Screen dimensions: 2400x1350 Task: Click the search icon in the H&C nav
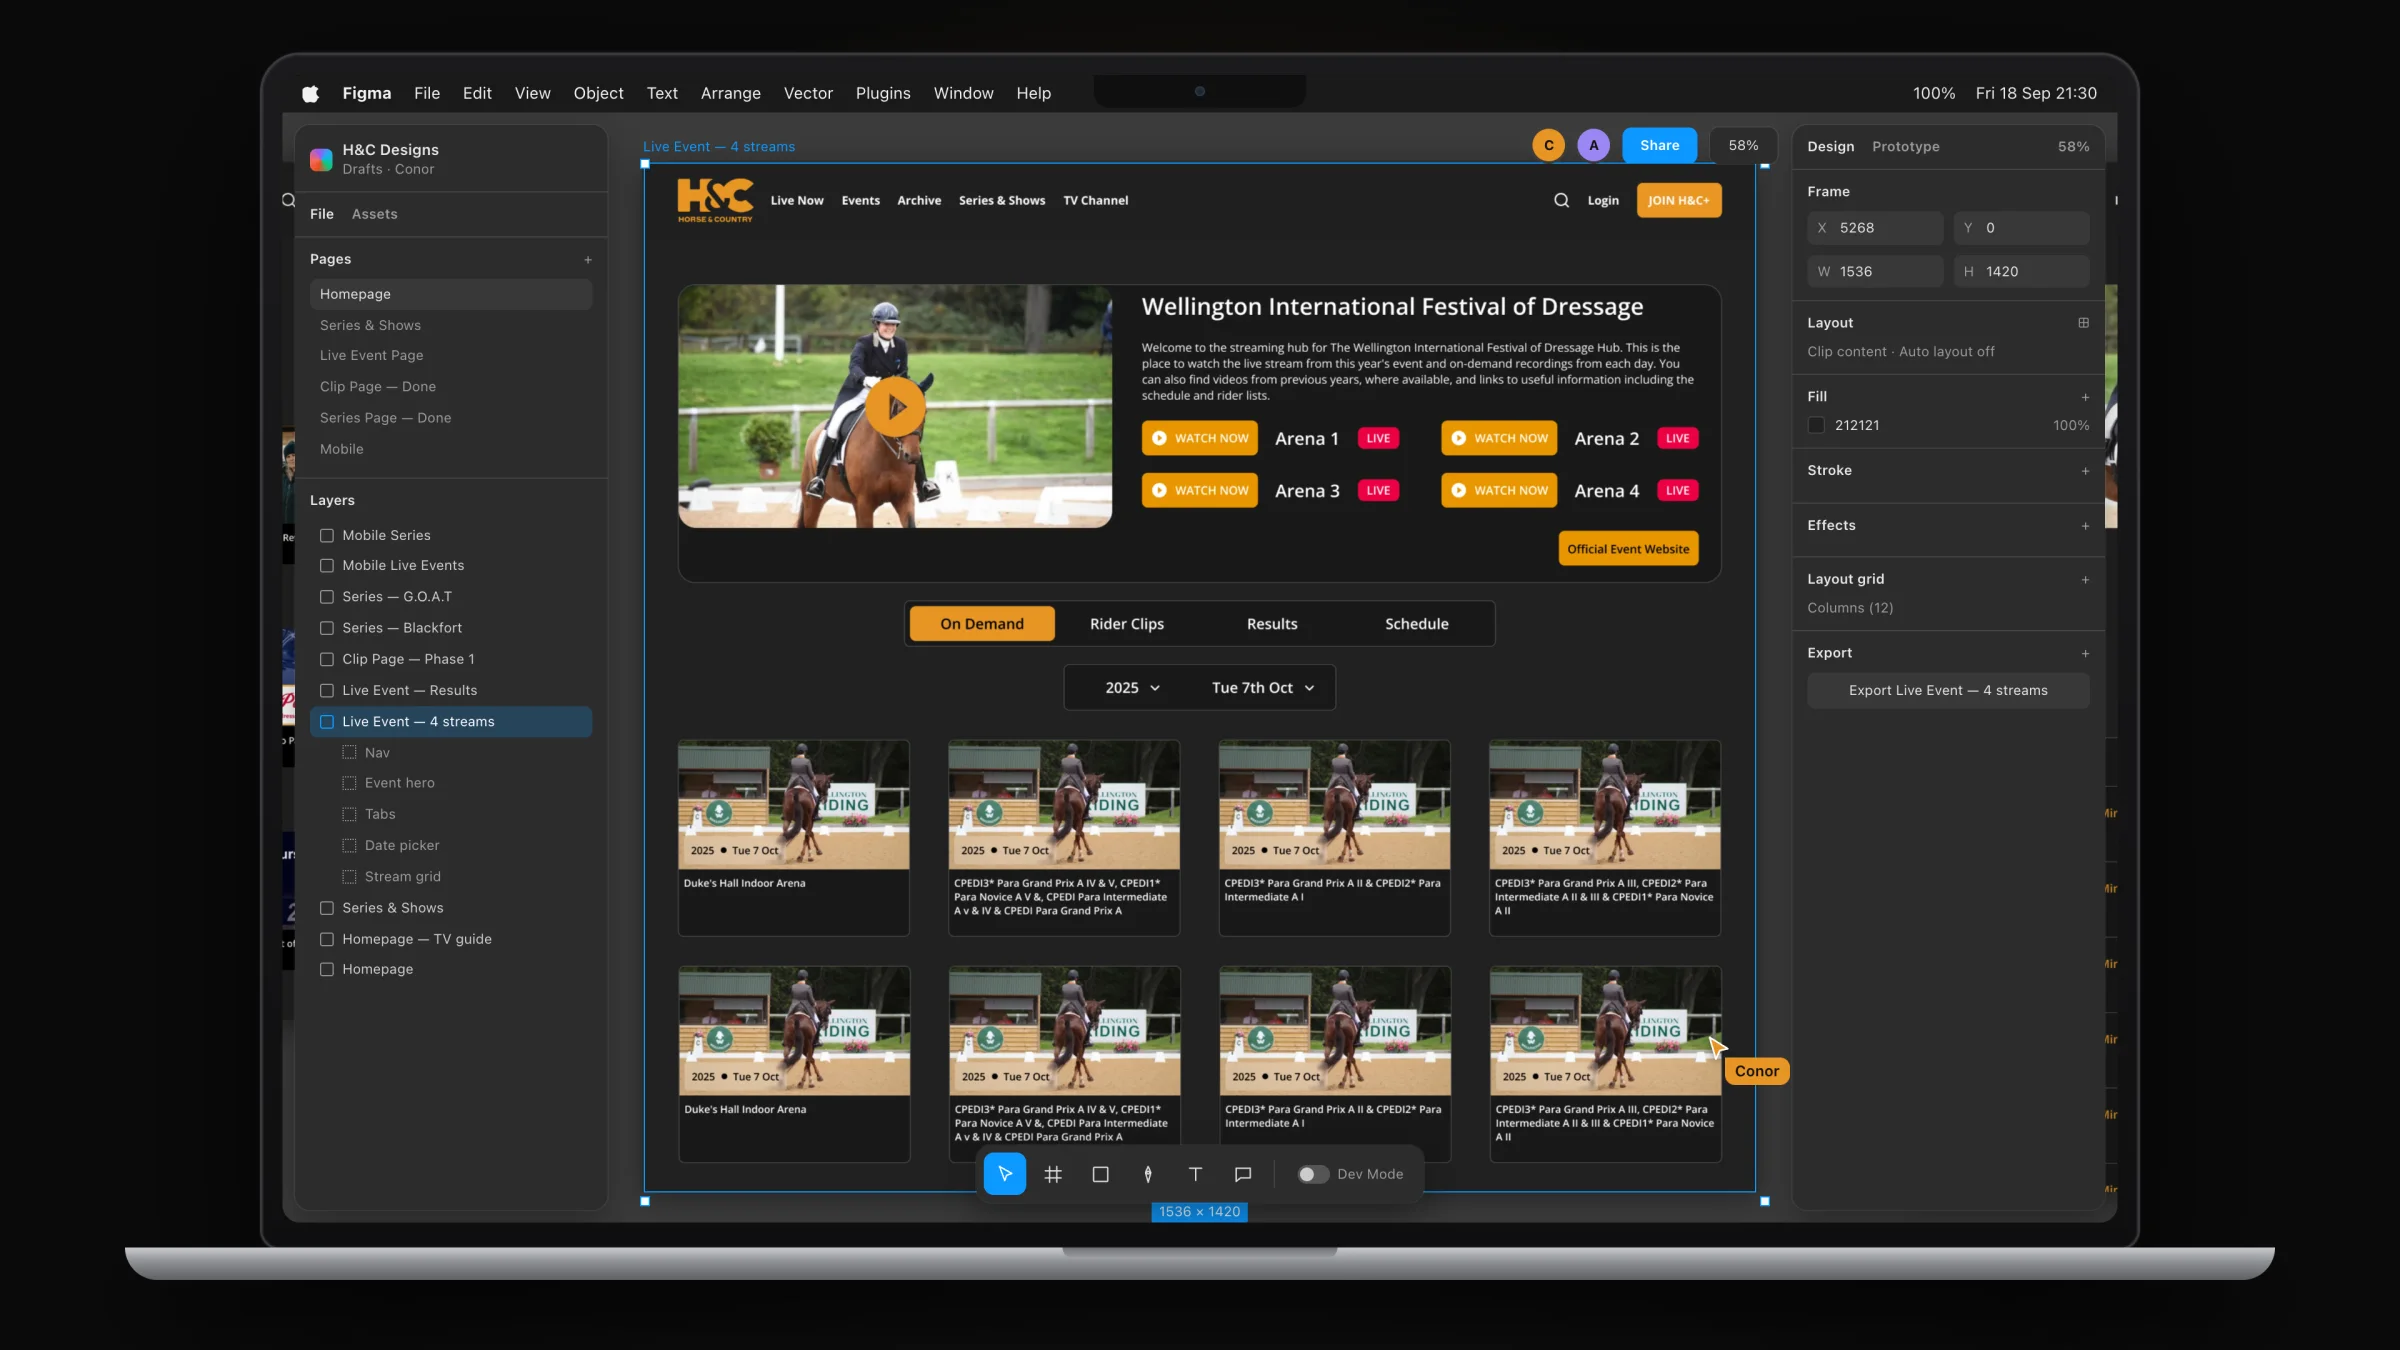[x=1561, y=200]
